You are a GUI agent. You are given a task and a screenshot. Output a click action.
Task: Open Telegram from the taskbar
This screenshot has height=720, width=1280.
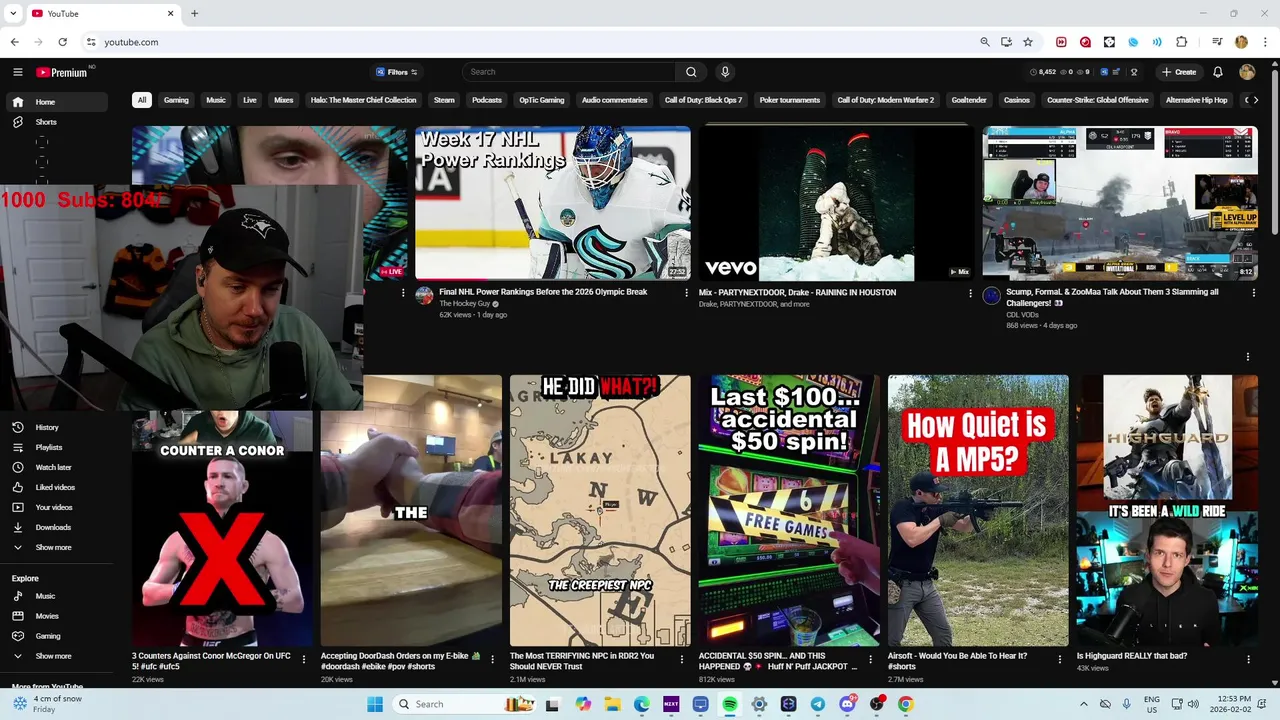point(818,704)
